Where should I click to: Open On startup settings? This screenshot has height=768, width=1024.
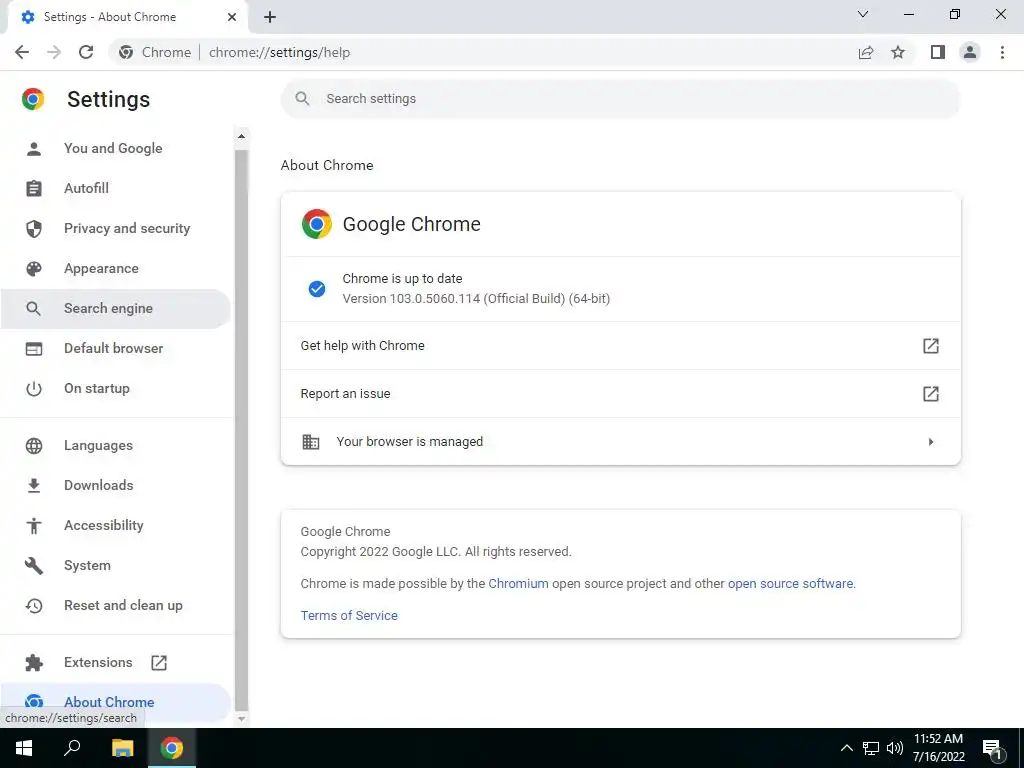pyautogui.click(x=116, y=389)
